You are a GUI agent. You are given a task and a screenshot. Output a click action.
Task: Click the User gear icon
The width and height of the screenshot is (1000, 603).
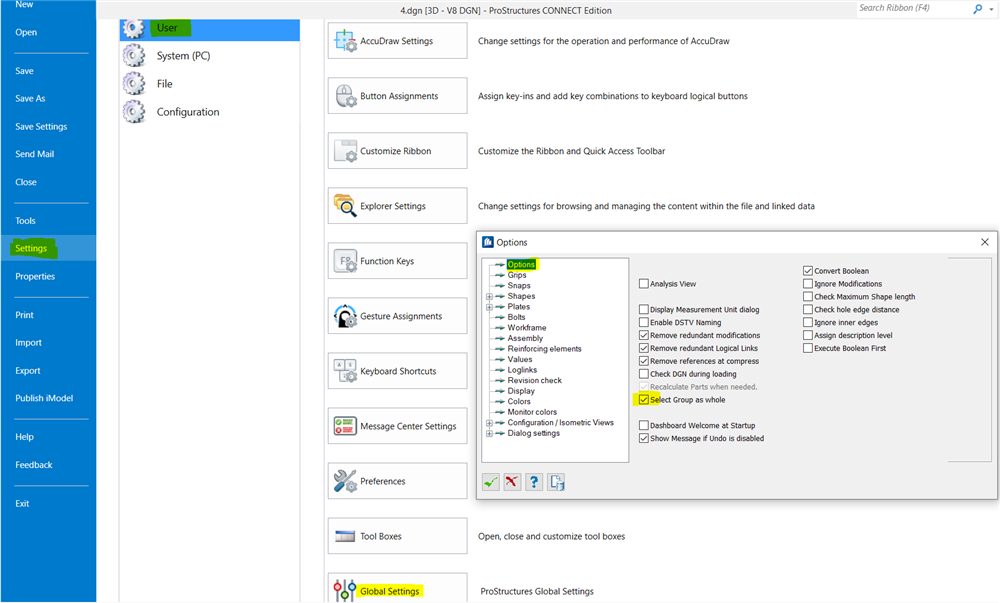tap(134, 28)
